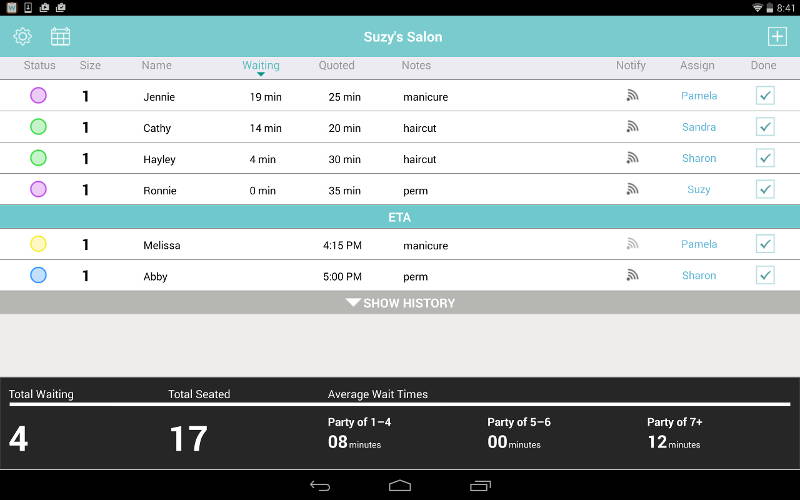Change Cathy's assignment from Sandra

pyautogui.click(x=699, y=127)
